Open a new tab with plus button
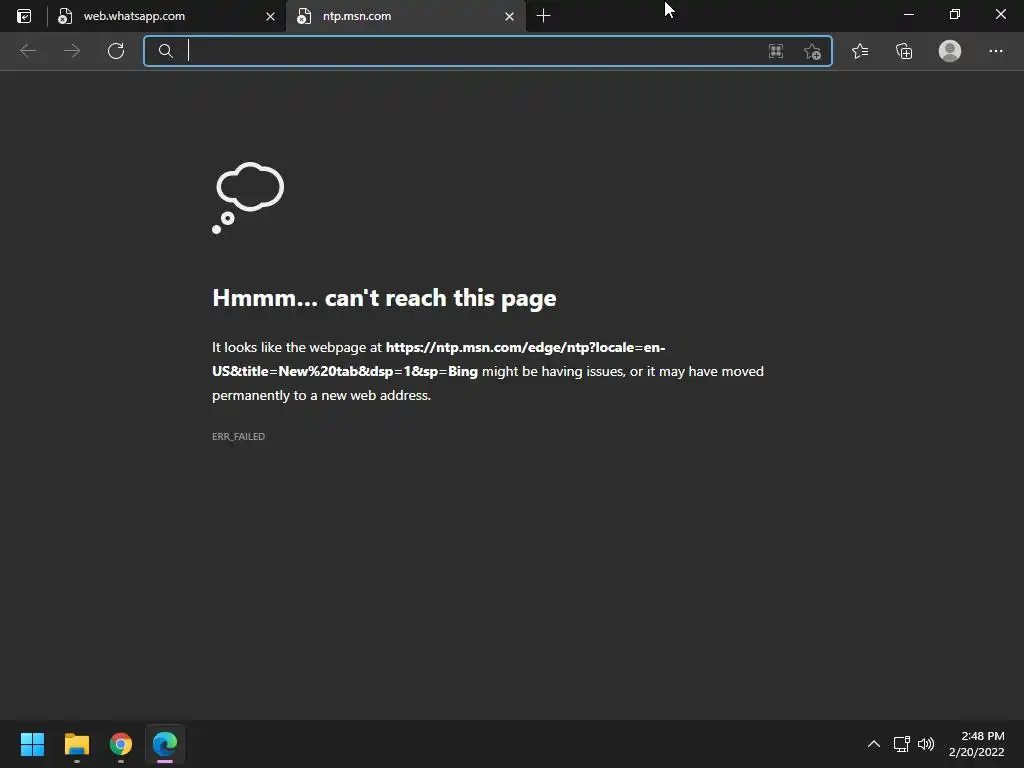 (x=543, y=16)
